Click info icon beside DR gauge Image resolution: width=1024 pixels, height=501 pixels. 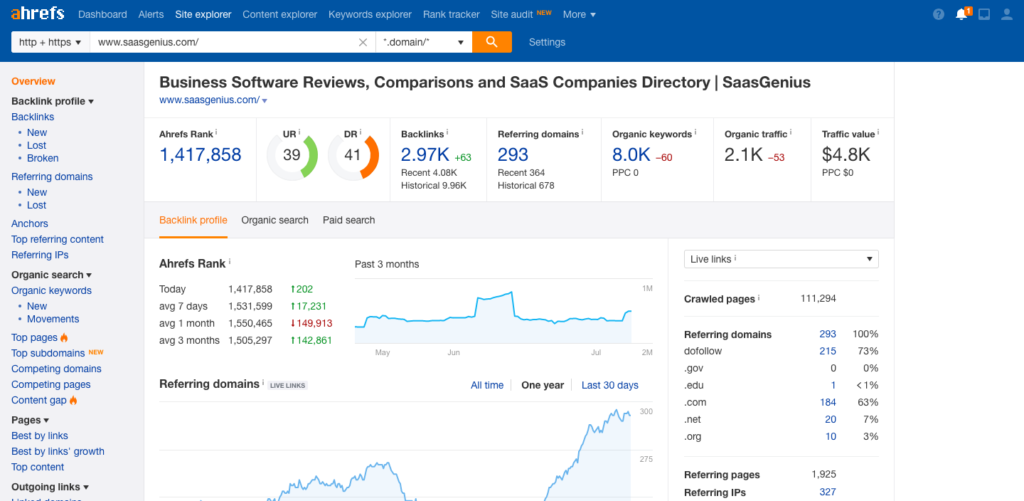coord(360,132)
